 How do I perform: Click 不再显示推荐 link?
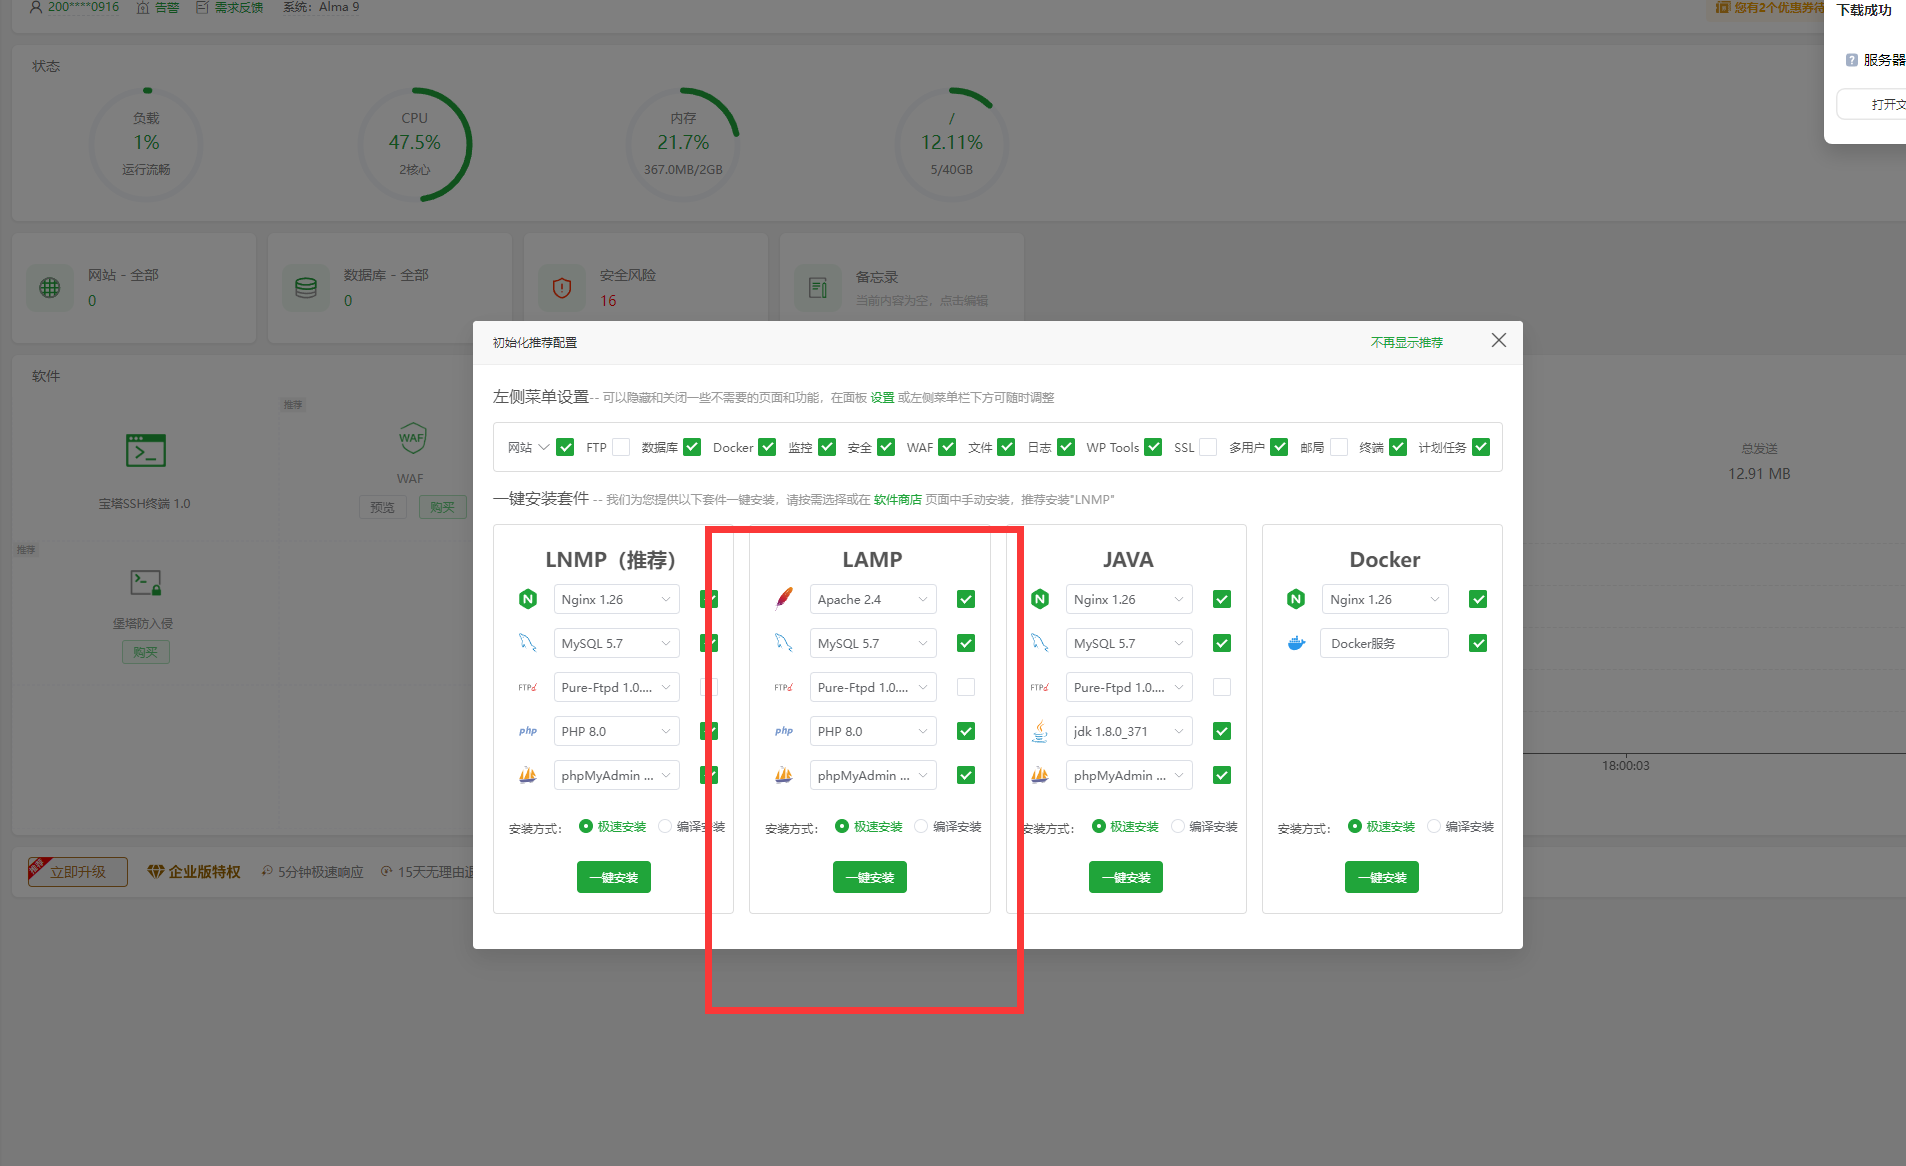pyautogui.click(x=1407, y=342)
